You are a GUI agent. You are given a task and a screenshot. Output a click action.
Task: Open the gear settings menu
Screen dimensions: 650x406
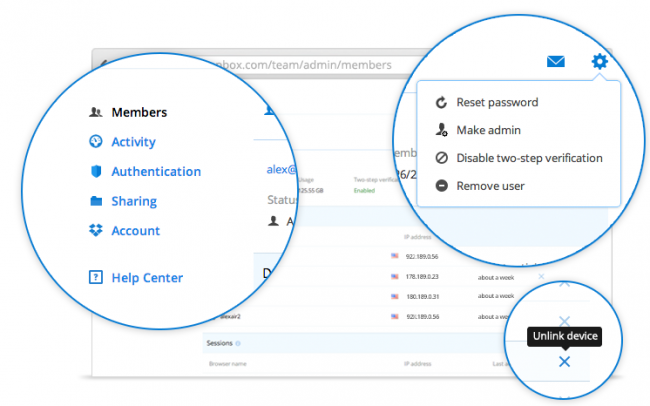coord(599,61)
